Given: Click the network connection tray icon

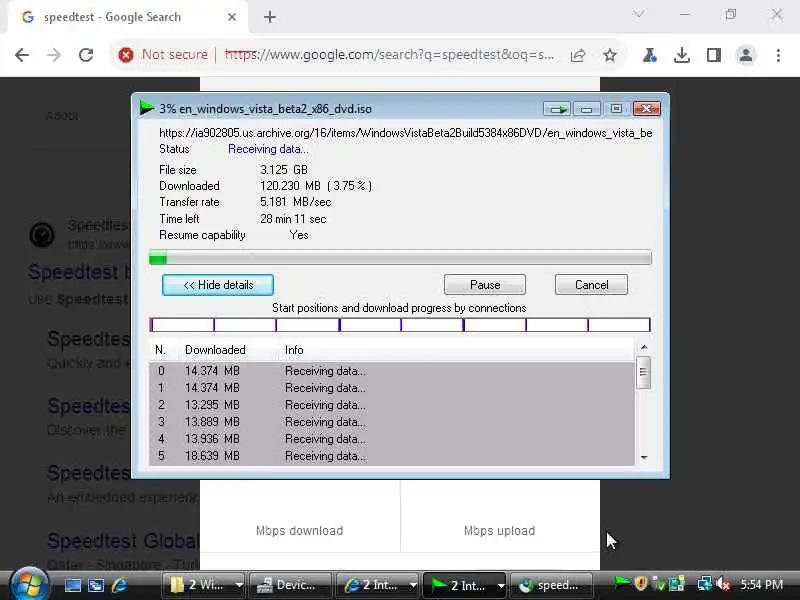Looking at the screenshot, I should [704, 583].
